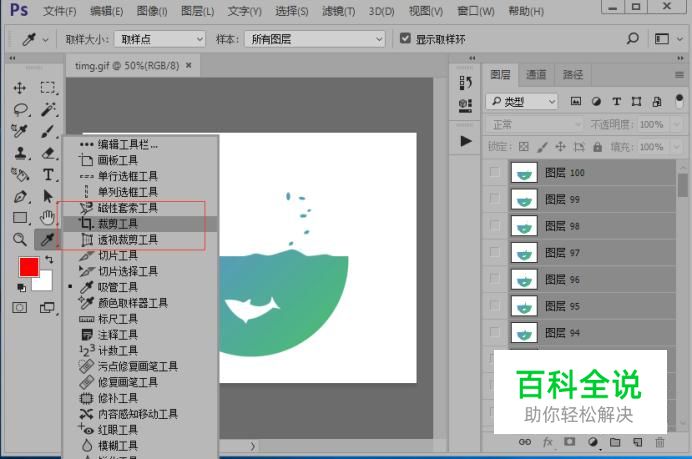Open the 图像(I) menu

[x=152, y=11]
